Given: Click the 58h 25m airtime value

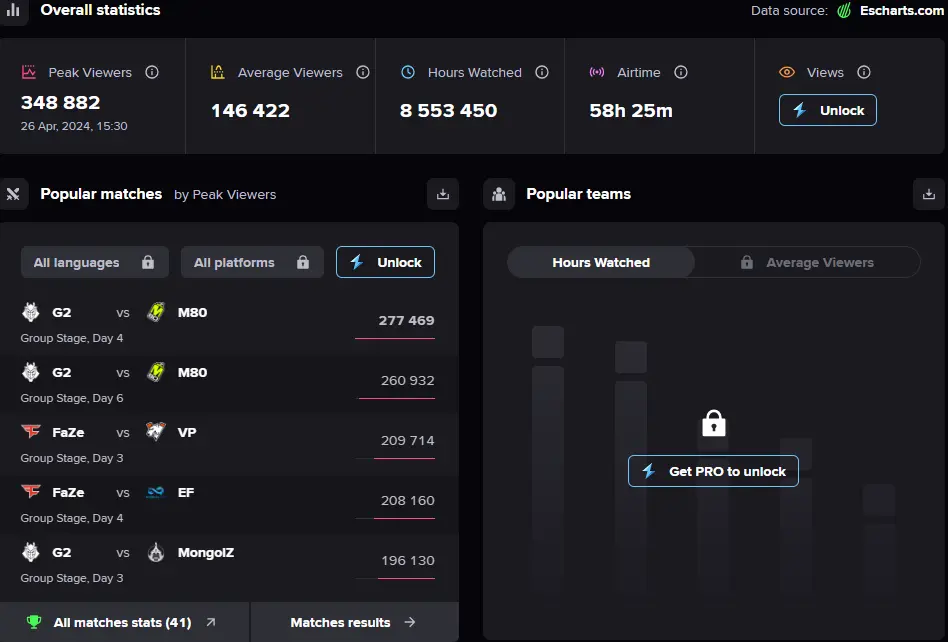Looking at the screenshot, I should click(631, 111).
